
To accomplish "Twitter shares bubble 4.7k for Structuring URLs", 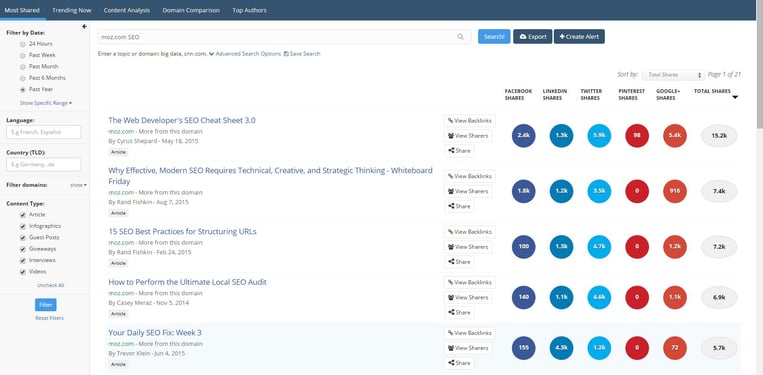I will pos(600,247).
